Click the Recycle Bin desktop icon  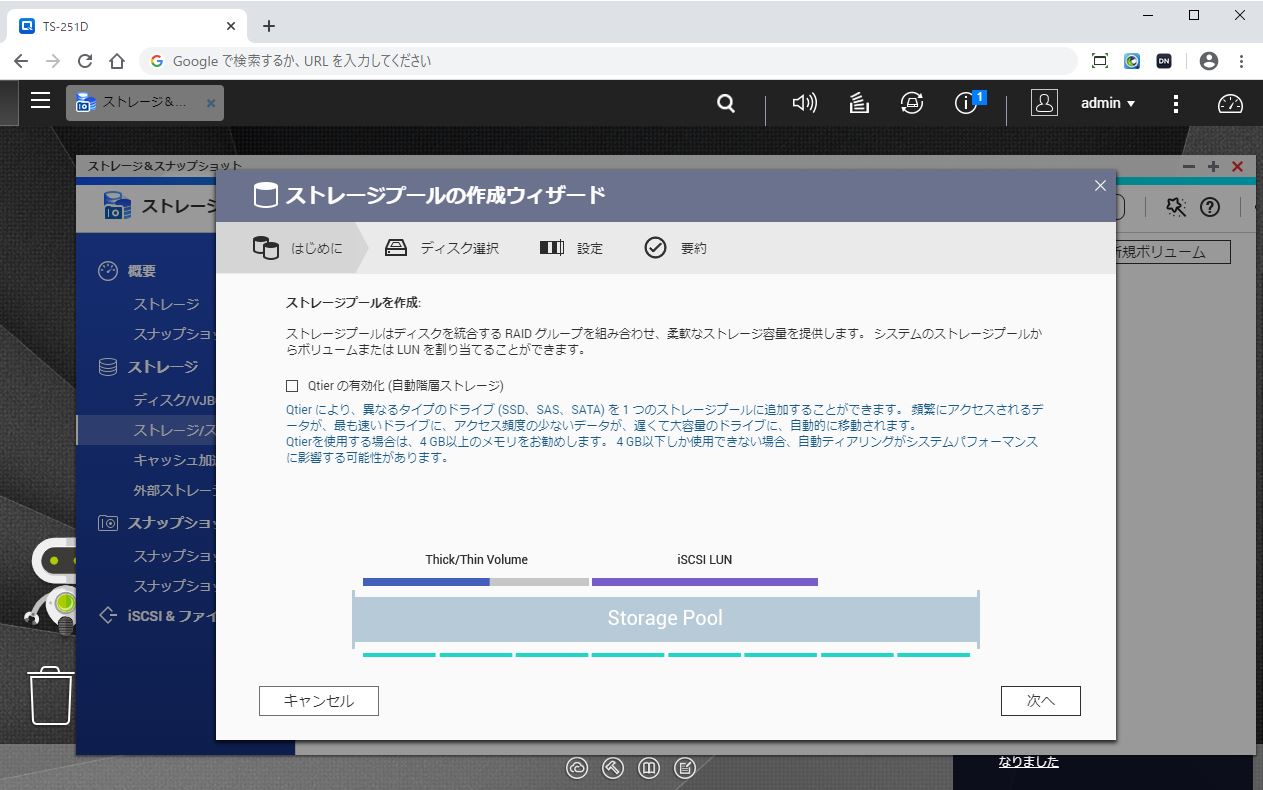pyautogui.click(x=50, y=695)
